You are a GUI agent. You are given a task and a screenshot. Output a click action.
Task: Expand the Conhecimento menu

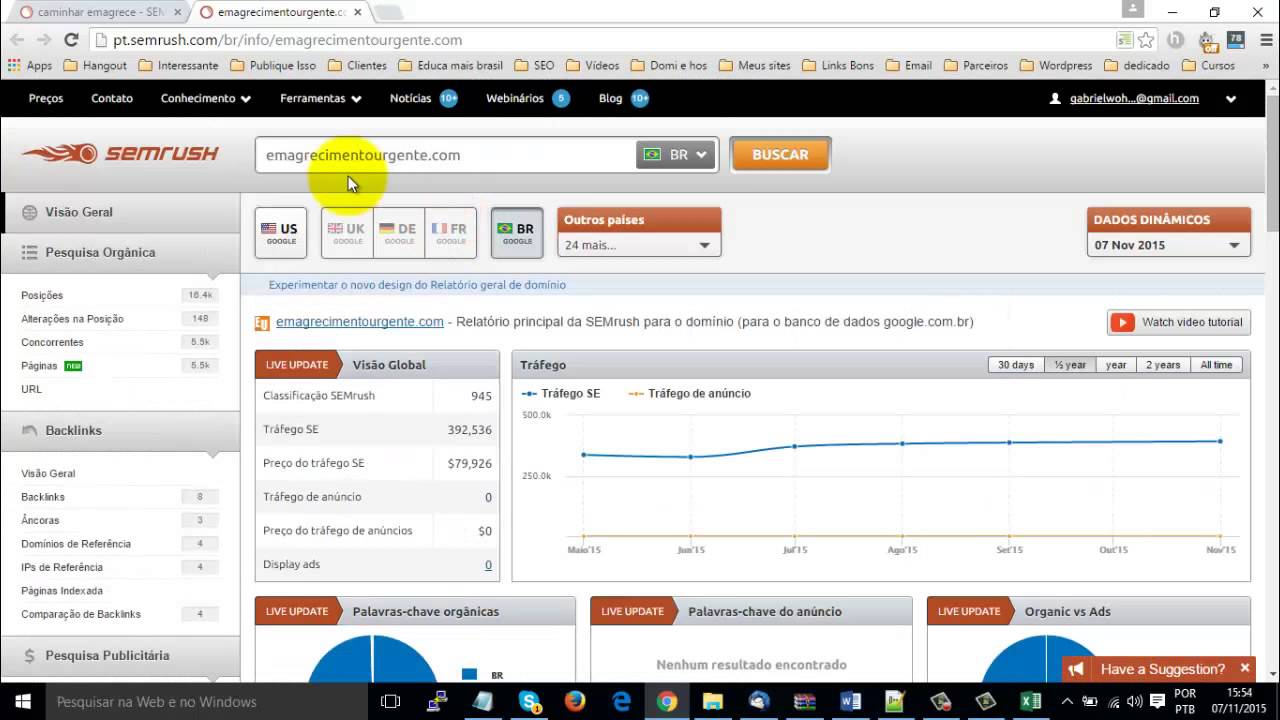pos(205,99)
